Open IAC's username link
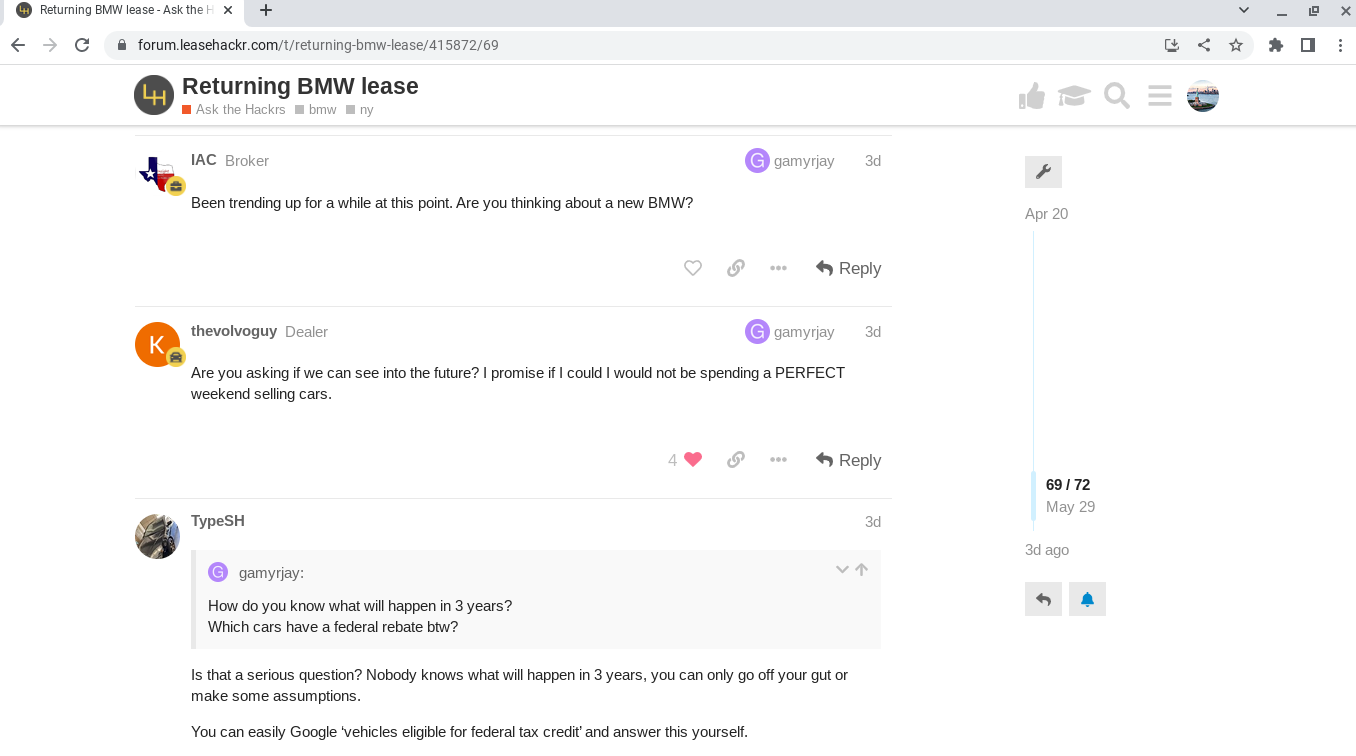Screen dimensions: 1356x756 [204, 160]
